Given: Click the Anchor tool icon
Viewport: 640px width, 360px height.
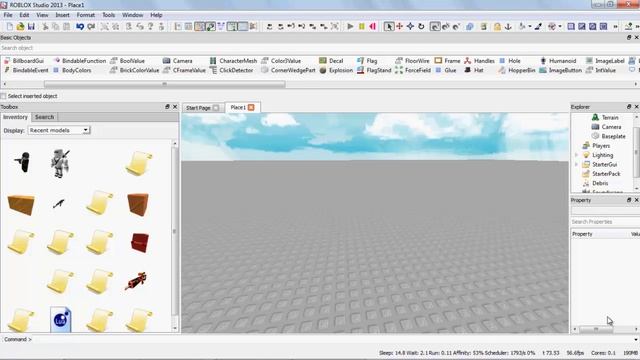Looking at the screenshot, I should (x=508, y=27).
